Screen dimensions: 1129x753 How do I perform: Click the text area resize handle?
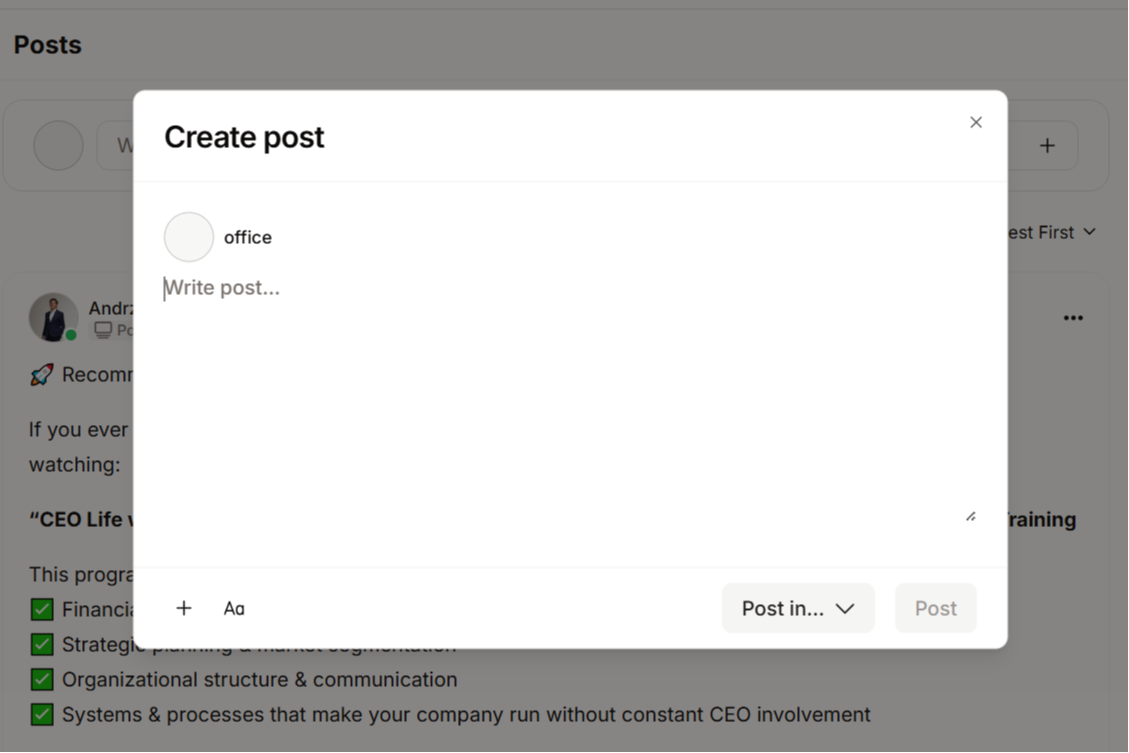[970, 516]
